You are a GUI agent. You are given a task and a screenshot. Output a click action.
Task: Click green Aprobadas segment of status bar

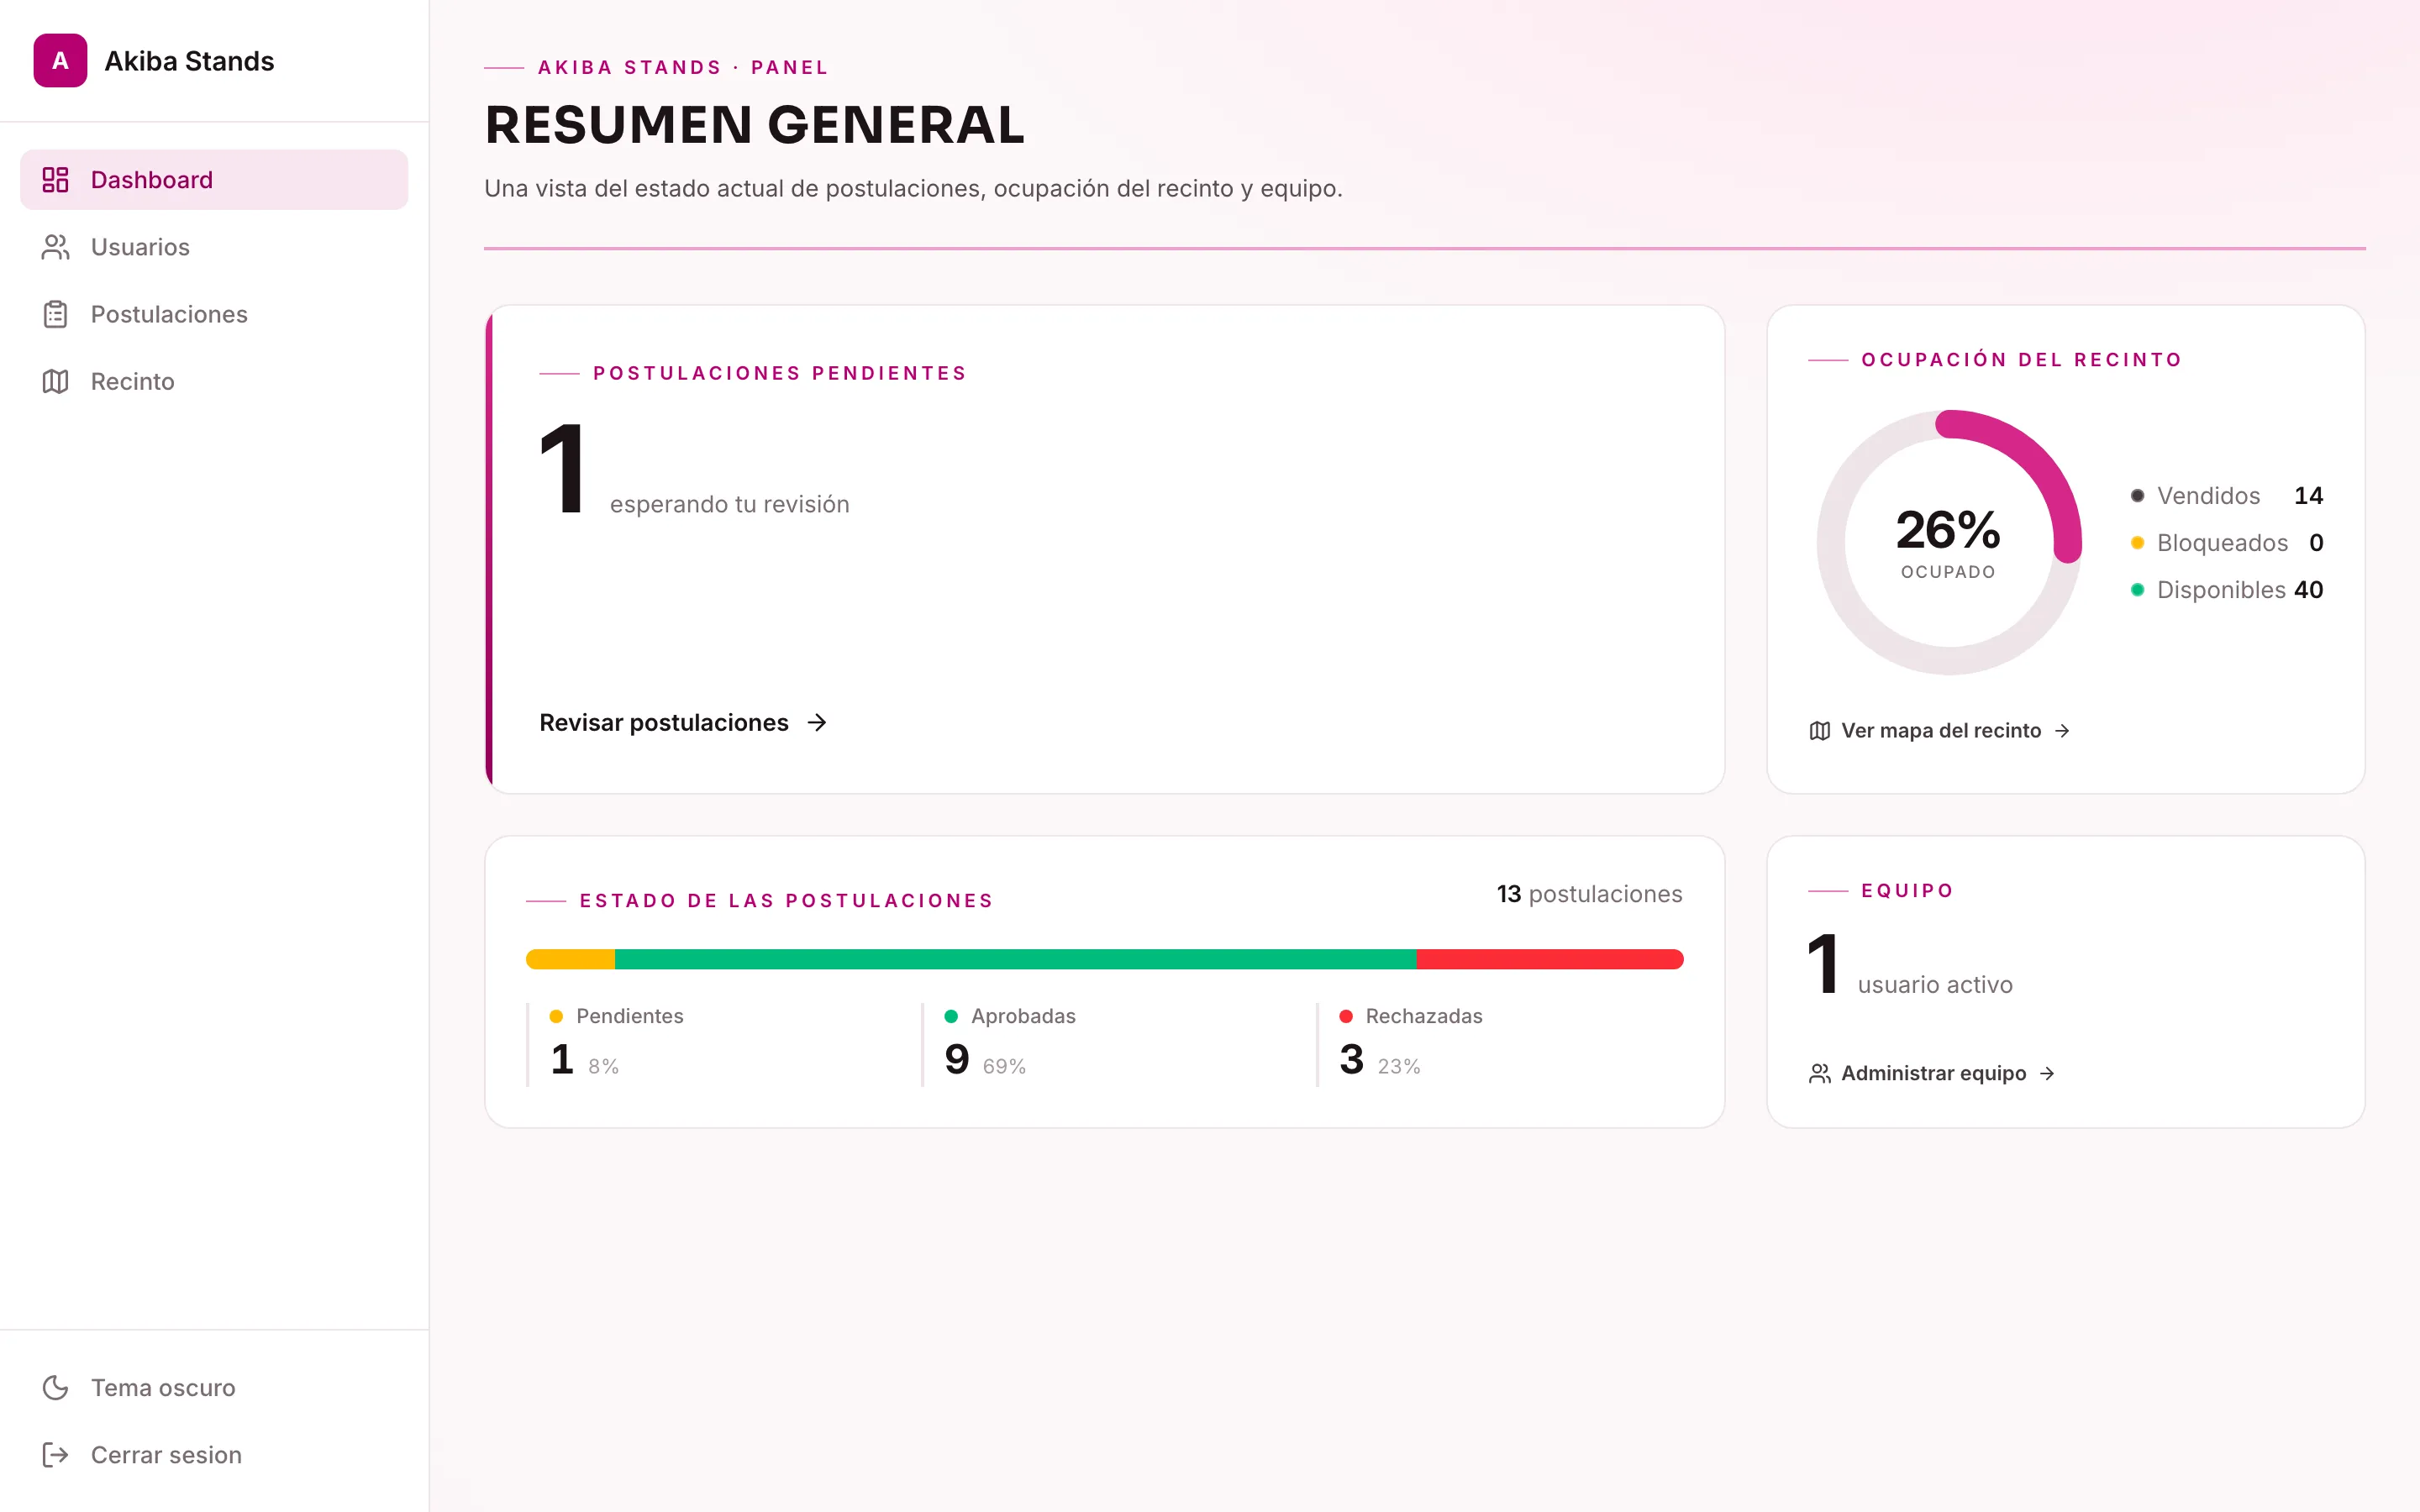coord(1015,959)
